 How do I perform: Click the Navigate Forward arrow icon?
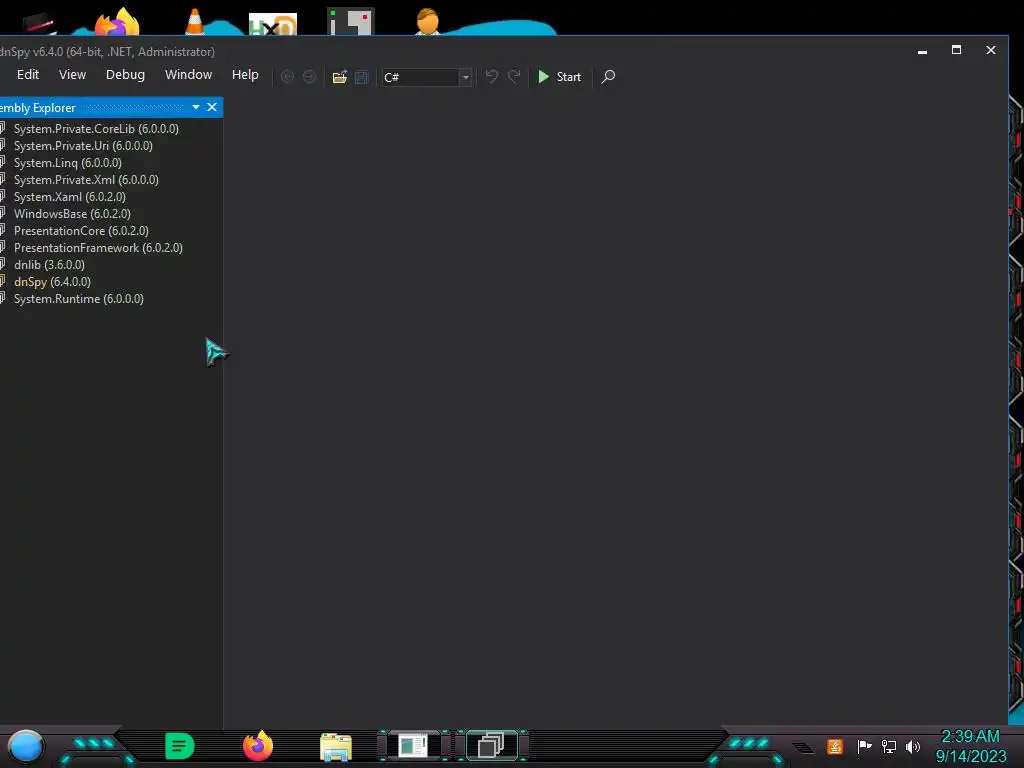pyautogui.click(x=310, y=77)
